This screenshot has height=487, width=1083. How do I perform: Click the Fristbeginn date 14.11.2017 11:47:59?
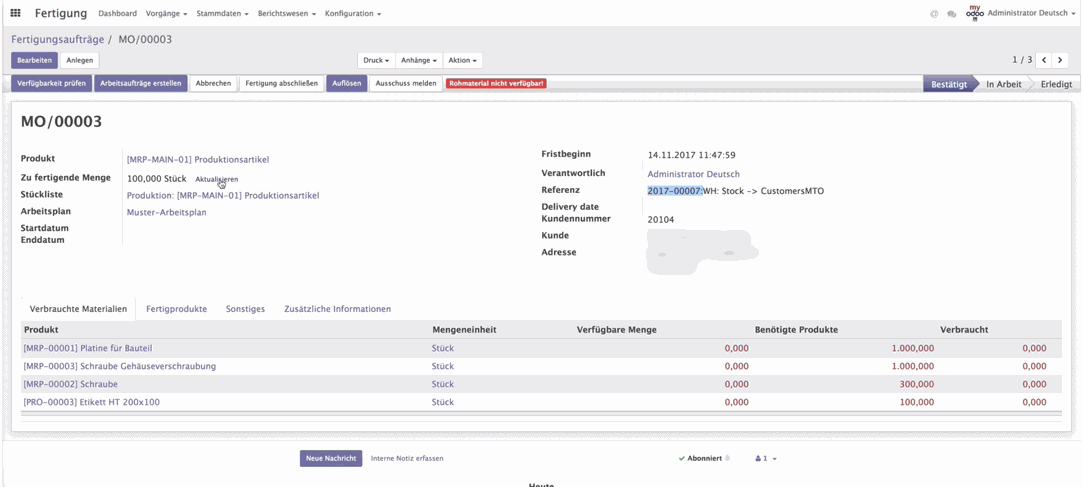pyautogui.click(x=691, y=155)
